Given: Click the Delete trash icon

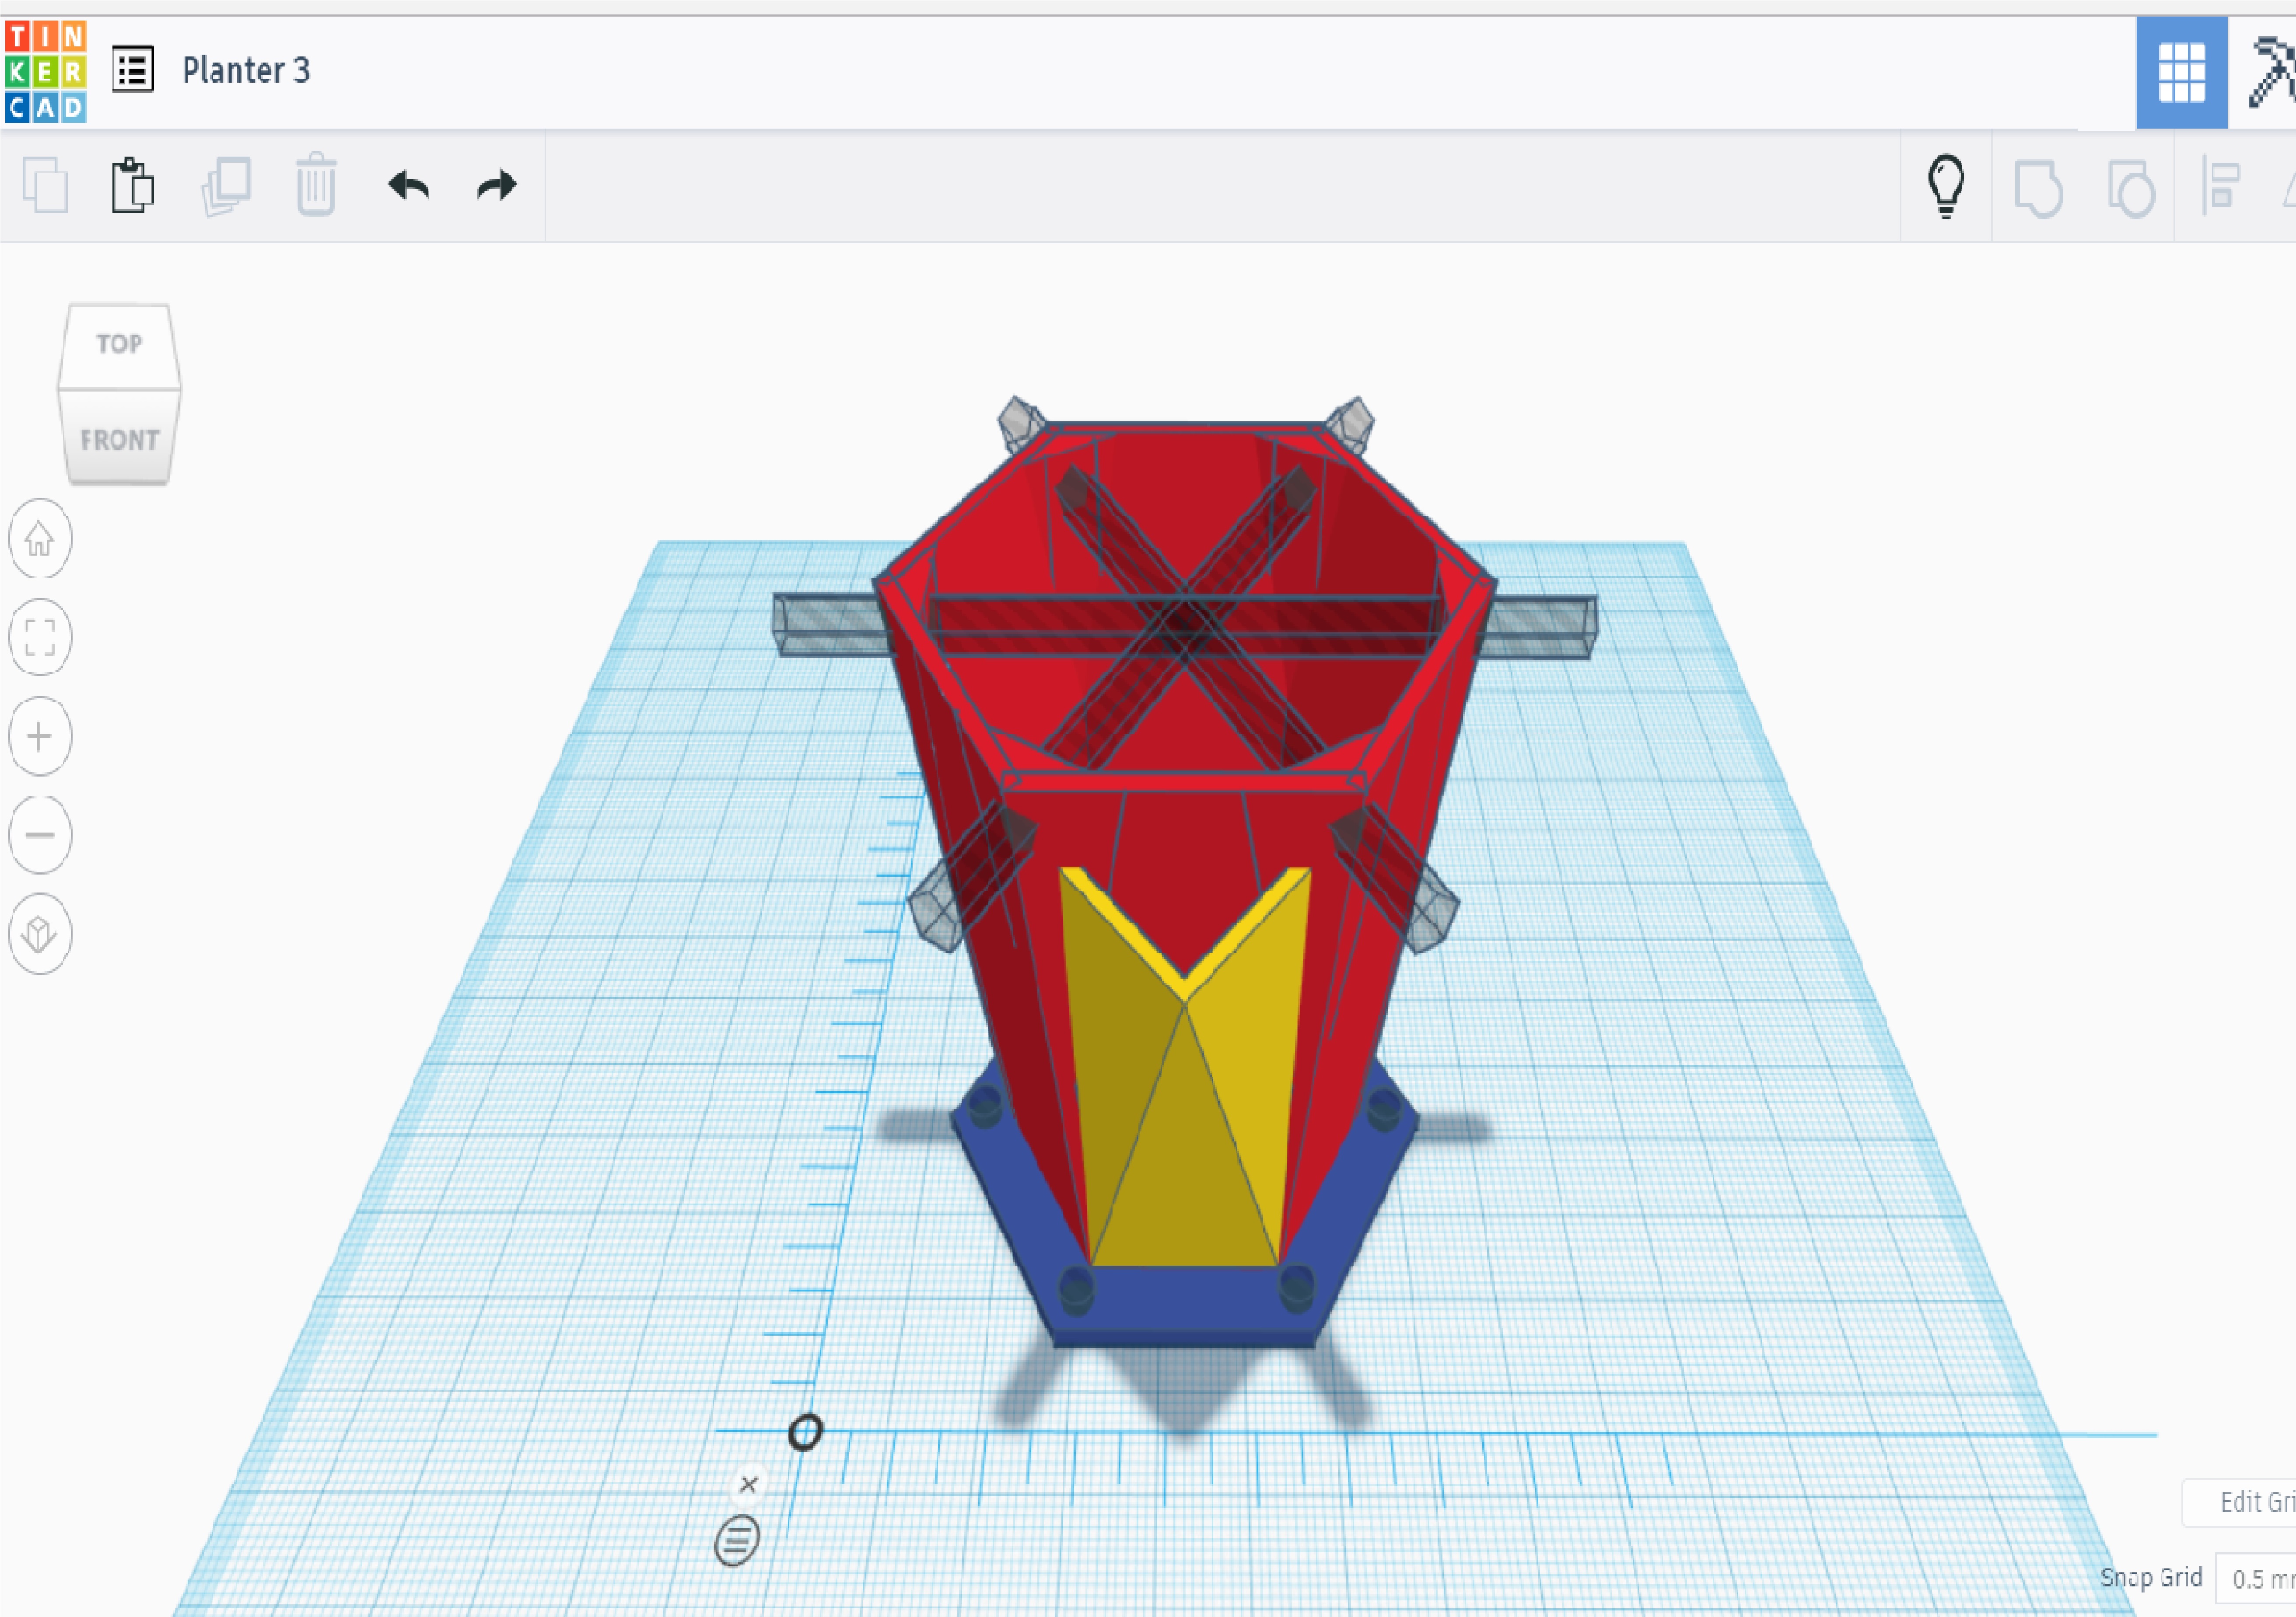Looking at the screenshot, I should tap(316, 184).
